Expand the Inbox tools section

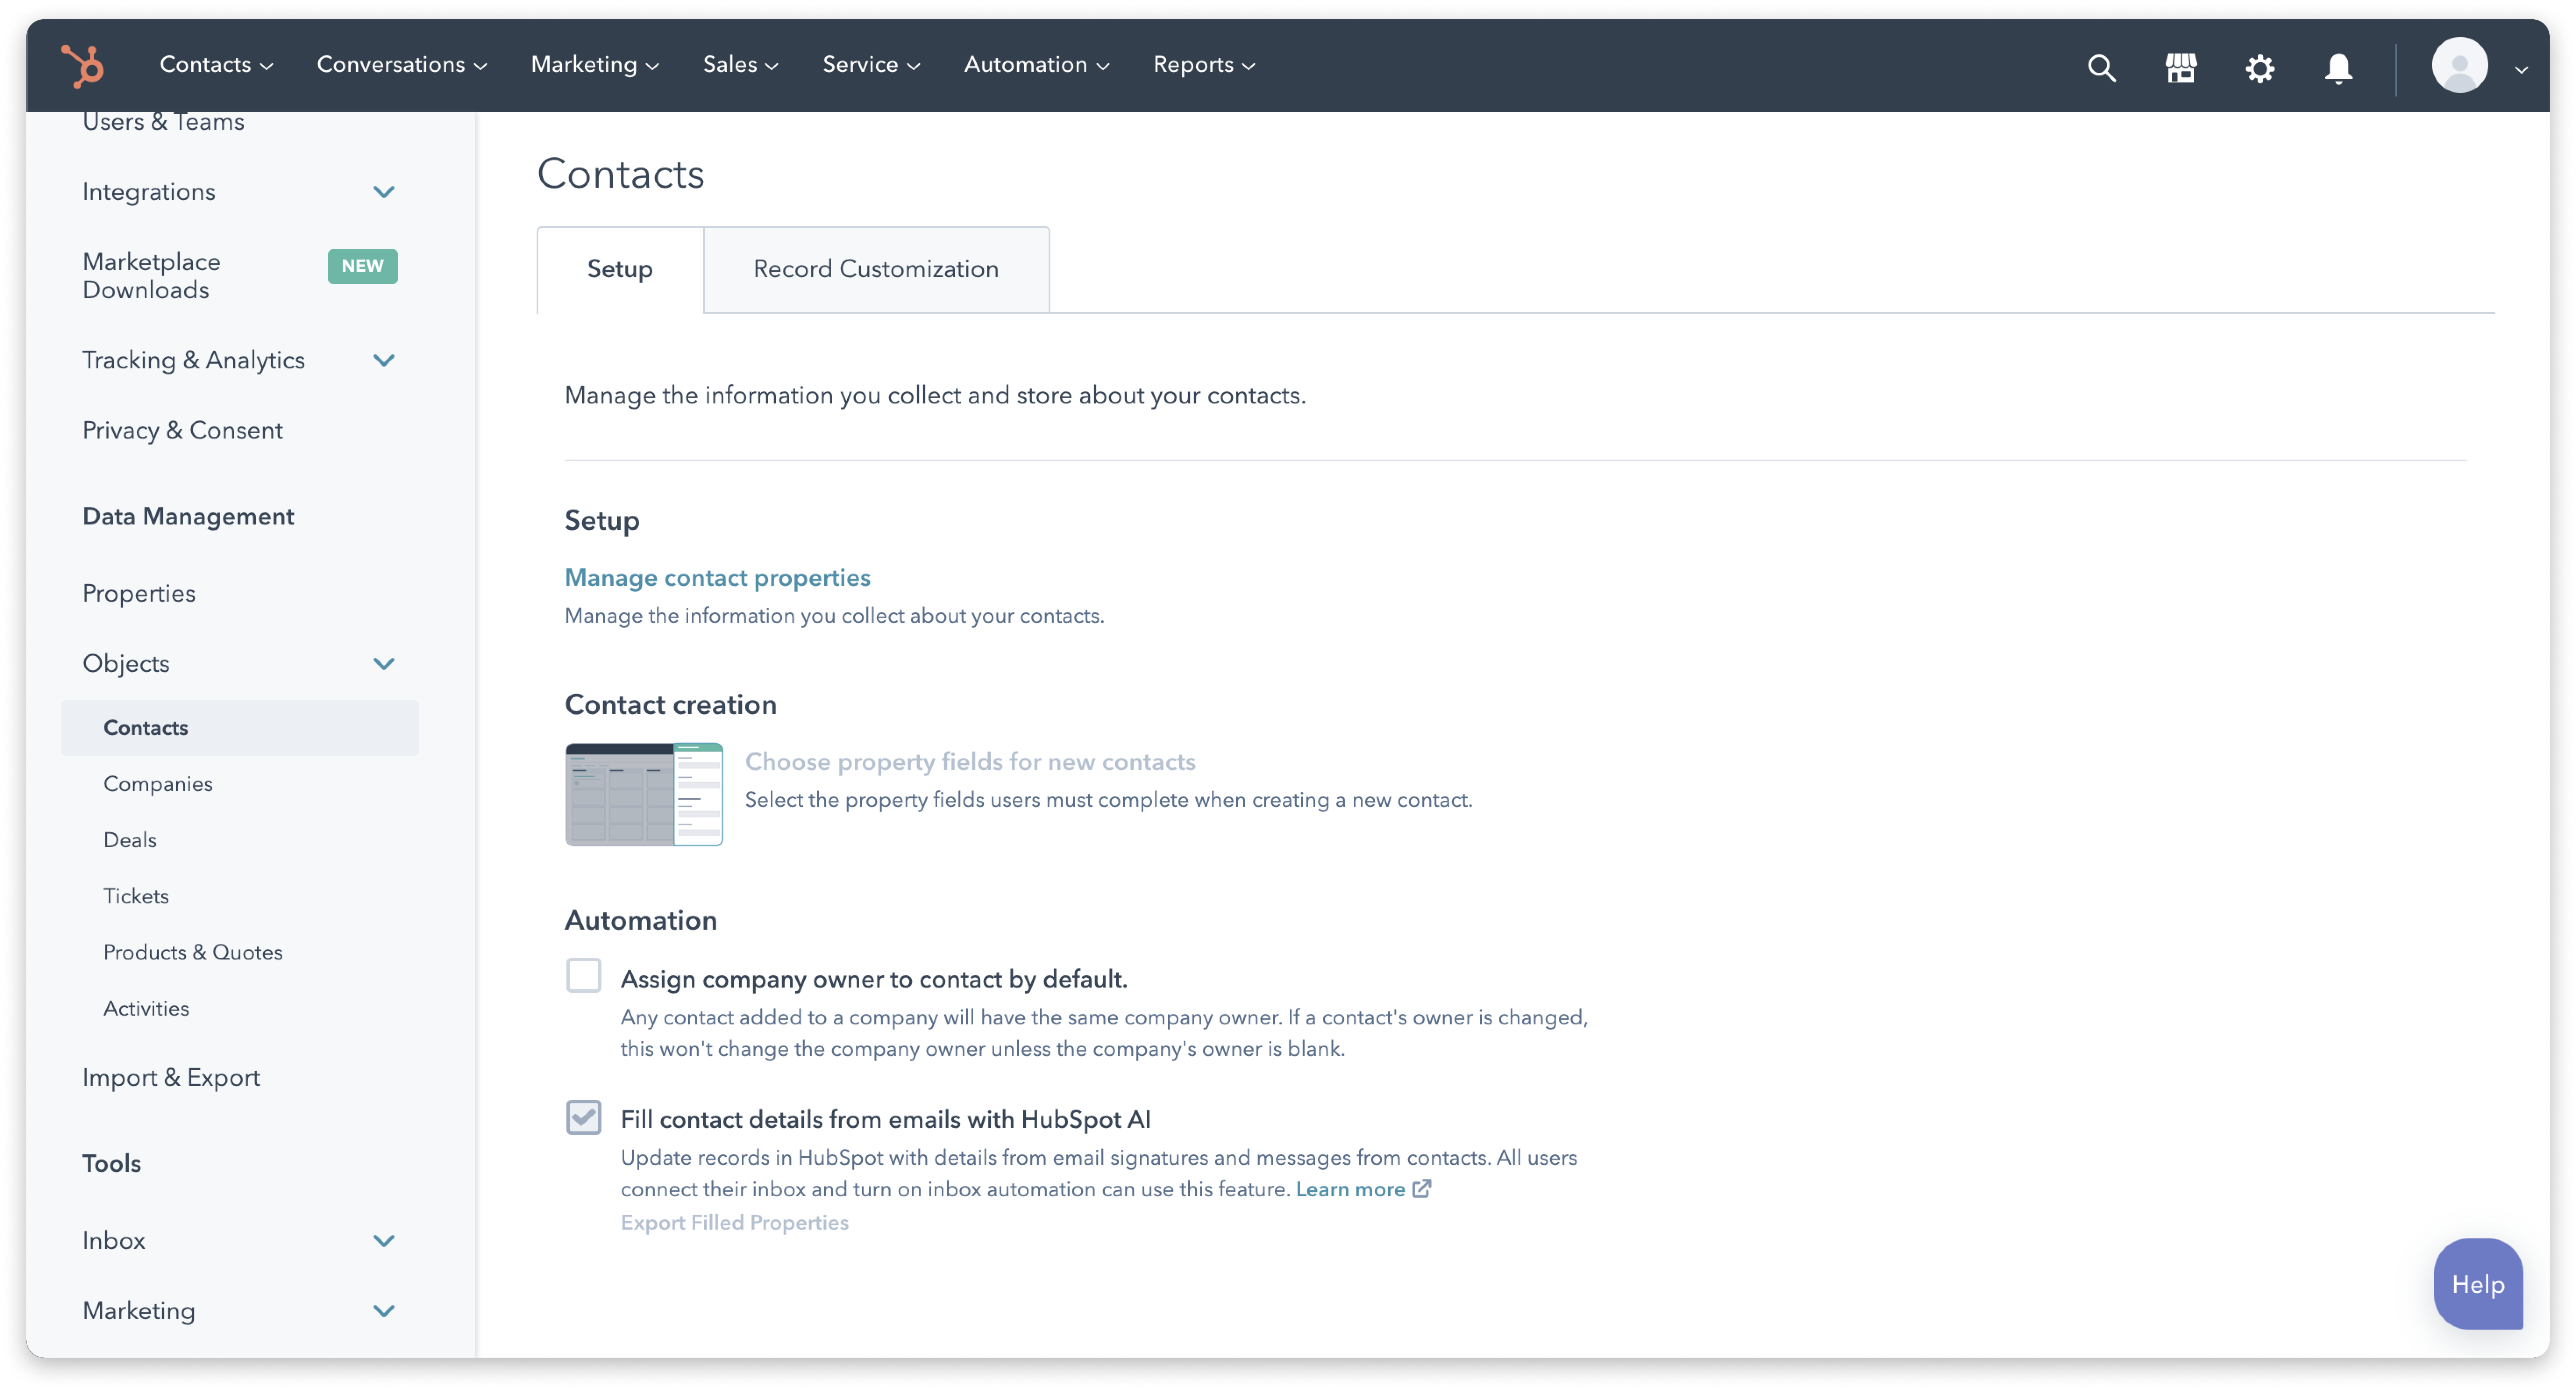click(384, 1241)
